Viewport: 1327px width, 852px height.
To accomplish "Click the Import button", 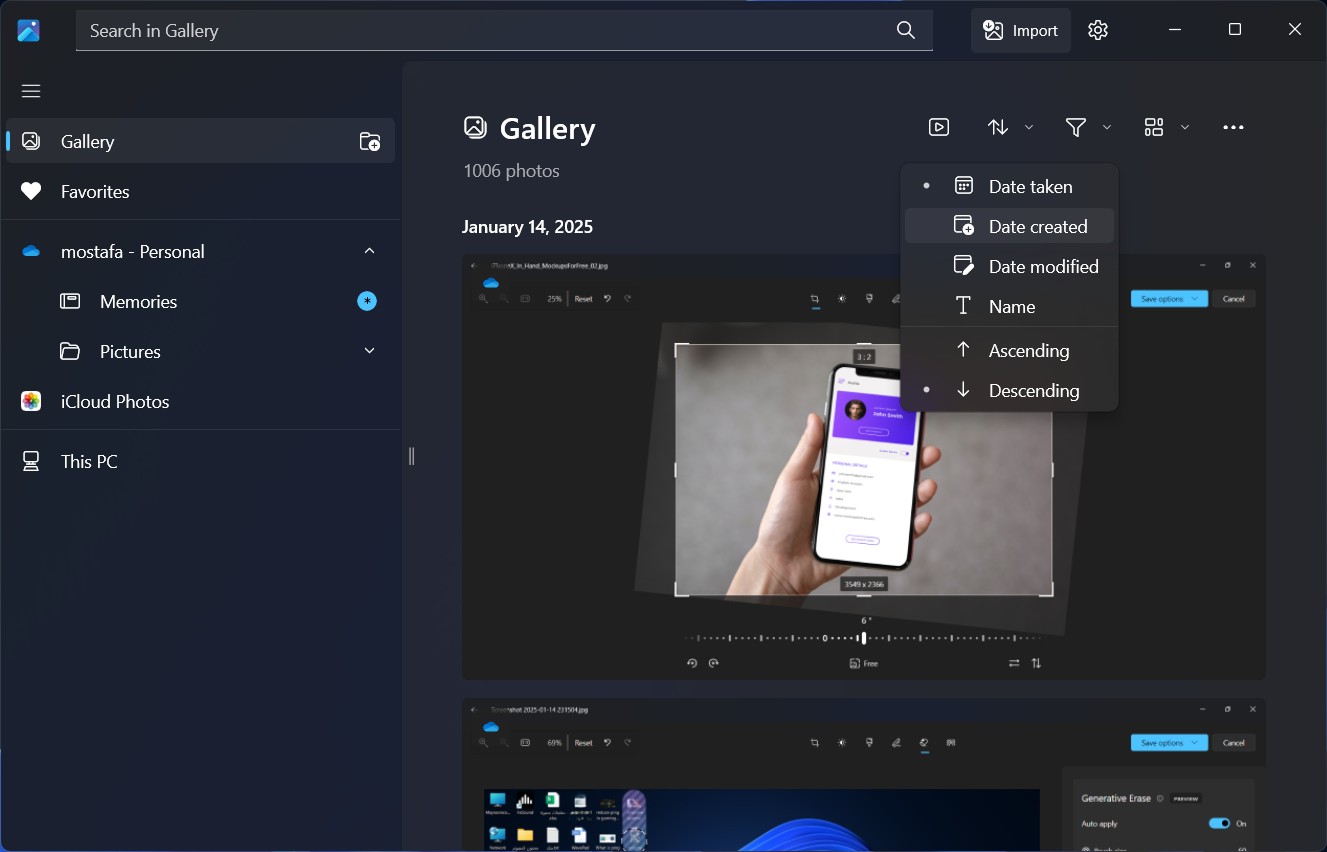I will (1020, 30).
